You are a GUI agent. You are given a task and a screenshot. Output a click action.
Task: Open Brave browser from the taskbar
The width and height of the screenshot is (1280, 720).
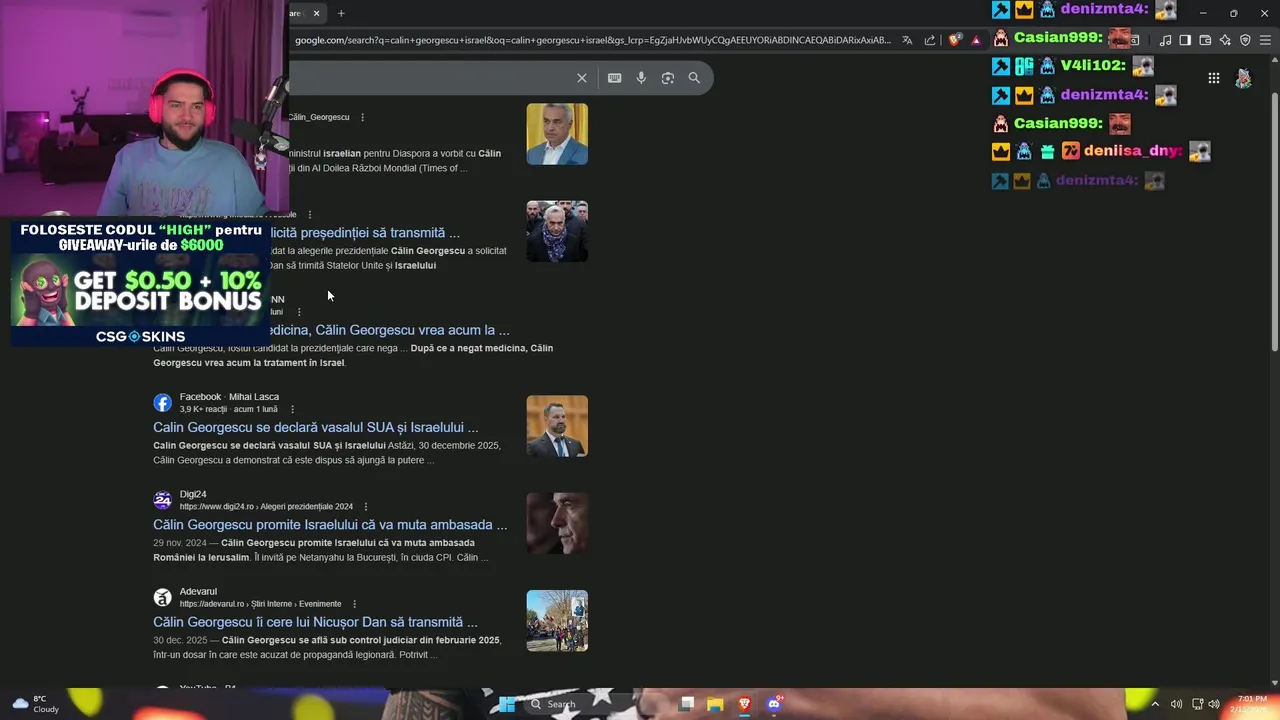click(744, 704)
